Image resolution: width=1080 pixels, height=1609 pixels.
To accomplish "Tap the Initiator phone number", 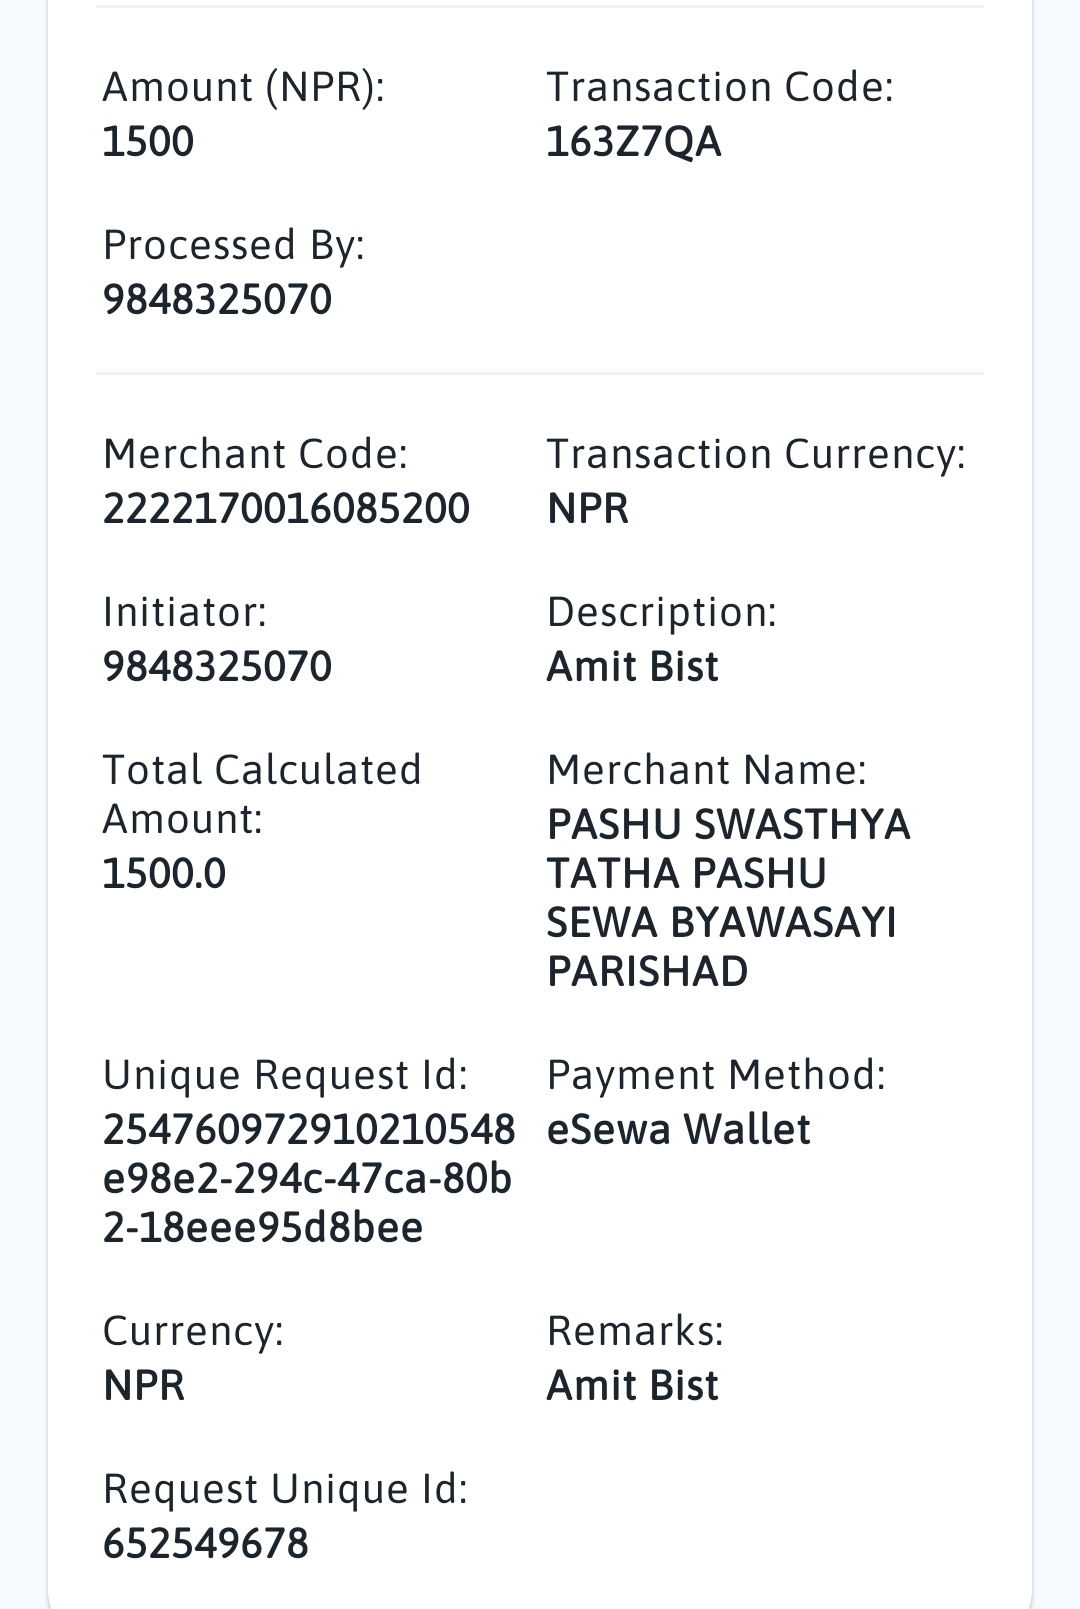I will [217, 667].
